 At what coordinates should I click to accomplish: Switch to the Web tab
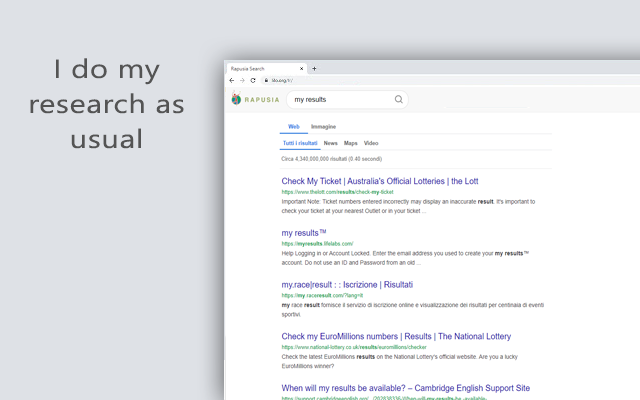pos(293,127)
